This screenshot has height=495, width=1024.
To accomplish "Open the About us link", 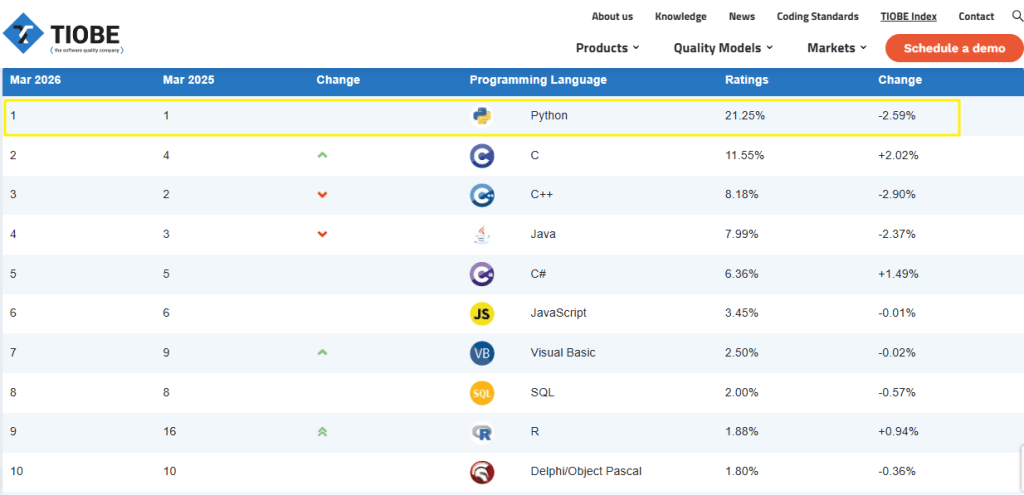I will tap(612, 16).
